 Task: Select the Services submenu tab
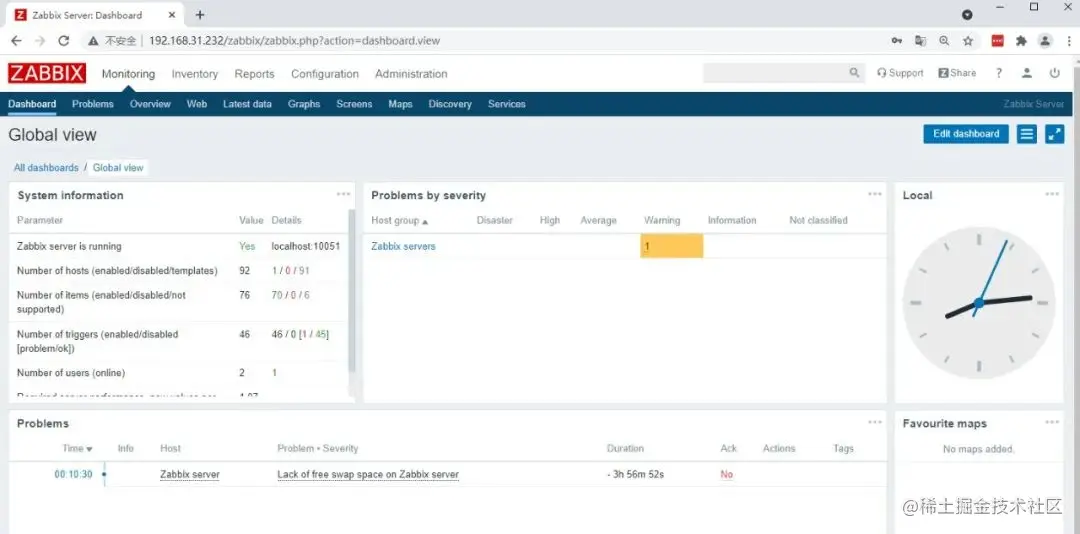(x=506, y=104)
